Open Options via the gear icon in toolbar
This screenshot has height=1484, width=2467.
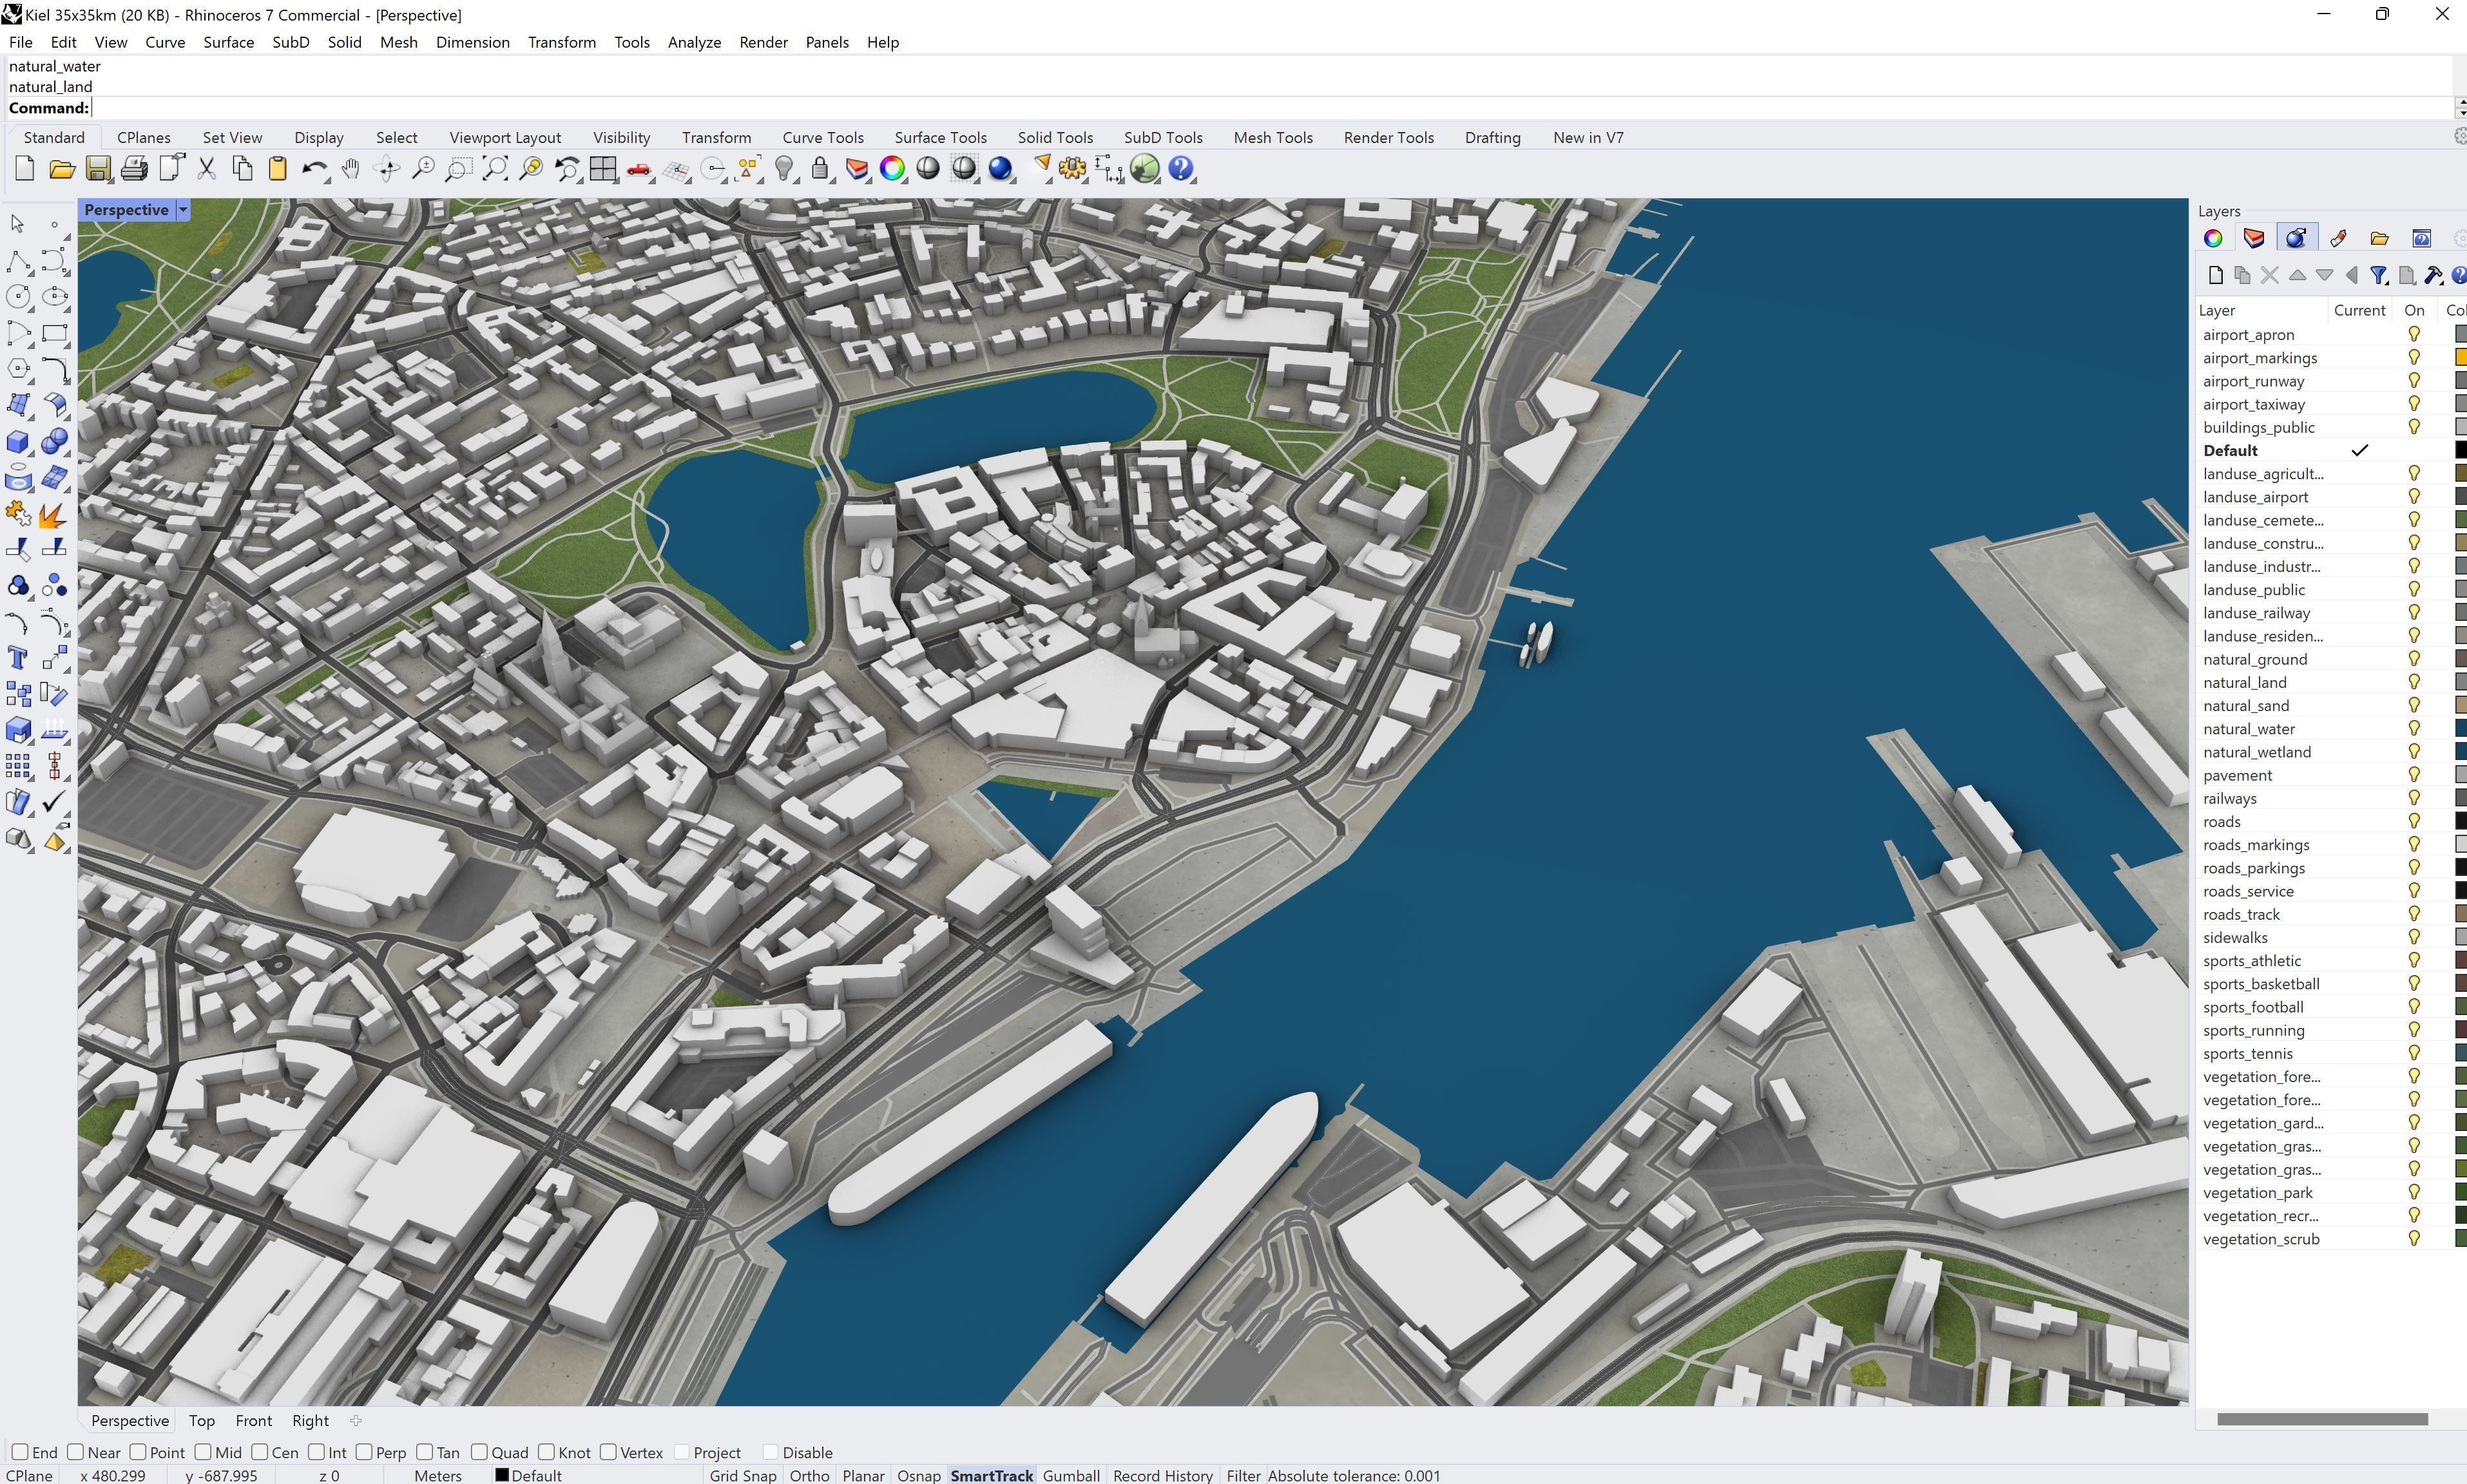pyautogui.click(x=1073, y=169)
